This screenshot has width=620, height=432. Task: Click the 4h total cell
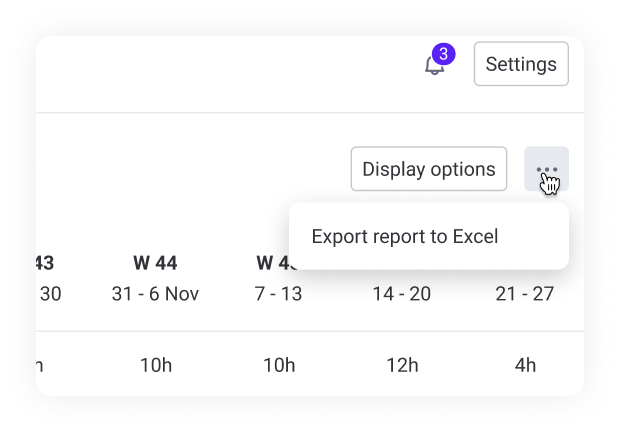[x=525, y=365]
